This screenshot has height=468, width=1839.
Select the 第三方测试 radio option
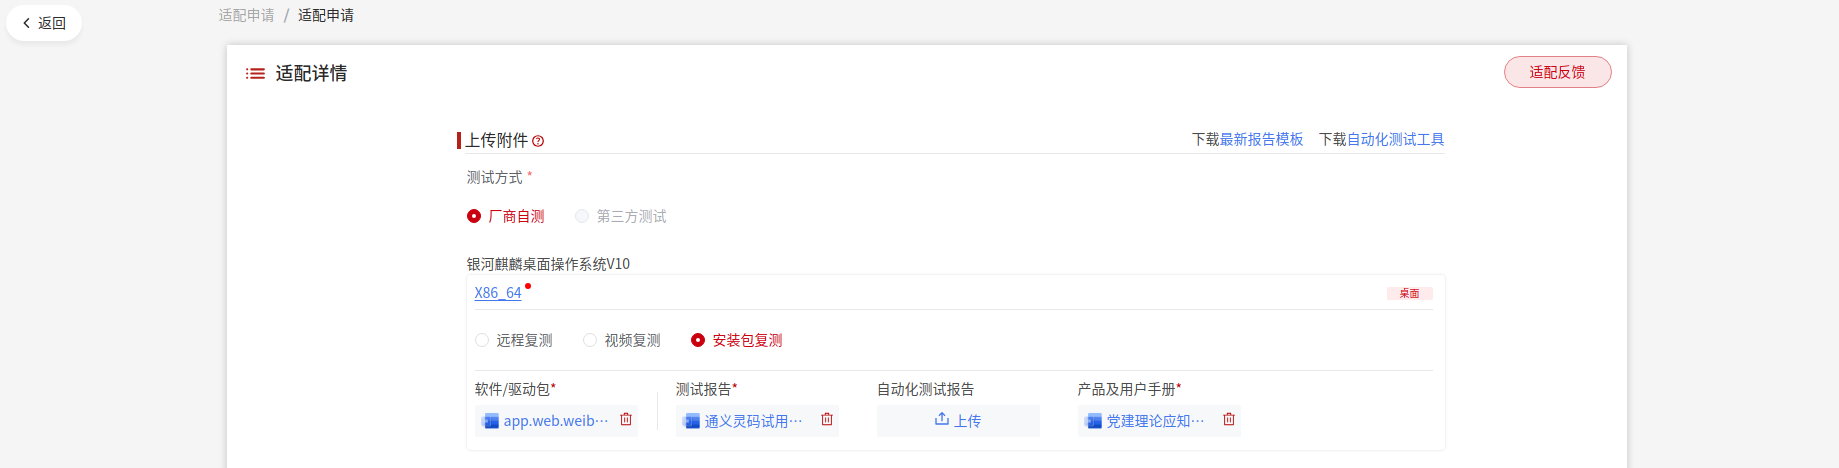point(582,216)
